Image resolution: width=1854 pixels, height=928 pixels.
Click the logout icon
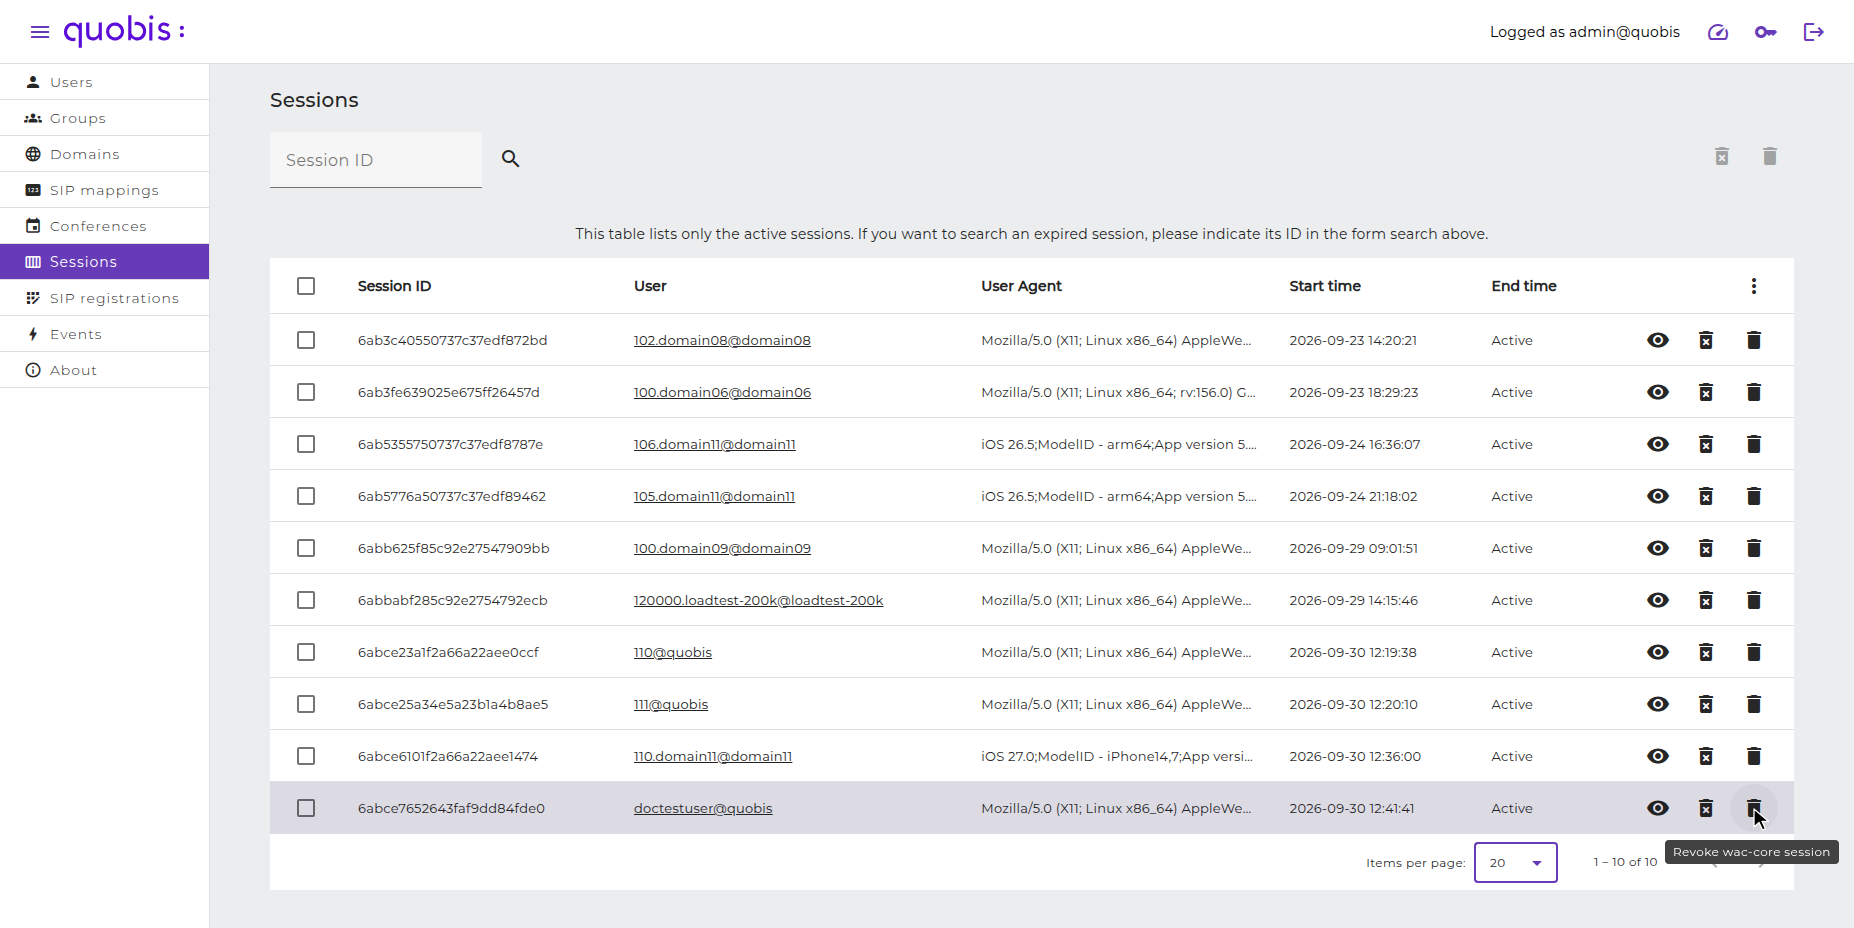(1814, 32)
